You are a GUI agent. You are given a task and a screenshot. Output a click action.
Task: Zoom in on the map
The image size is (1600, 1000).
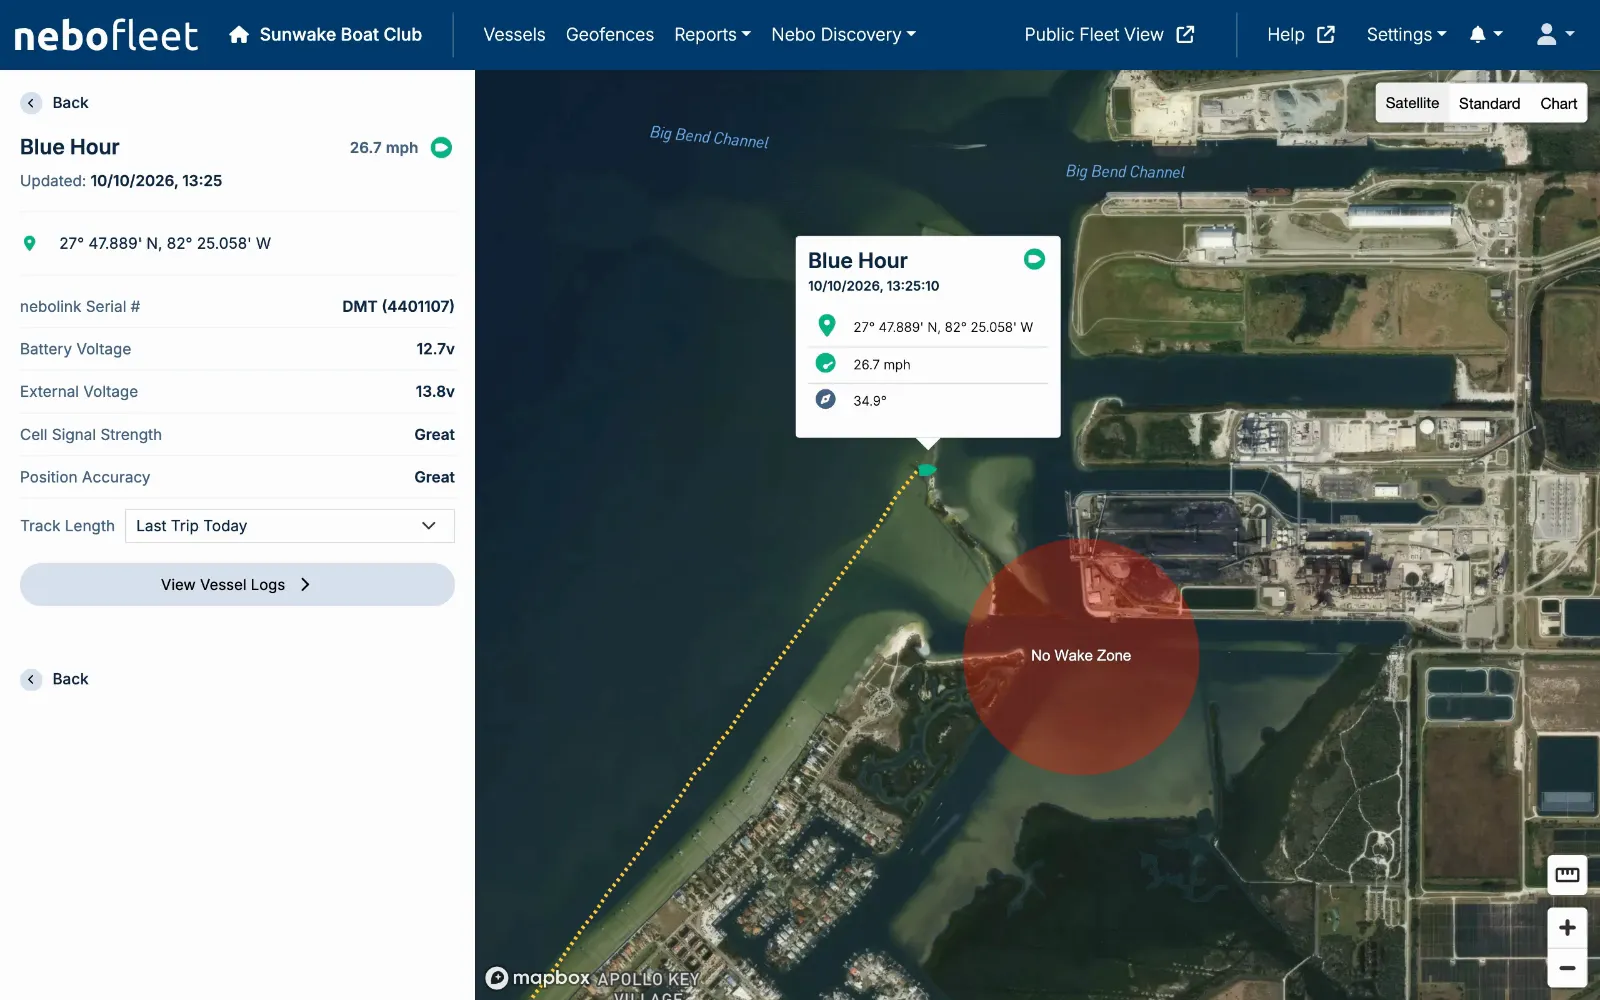[x=1567, y=928]
